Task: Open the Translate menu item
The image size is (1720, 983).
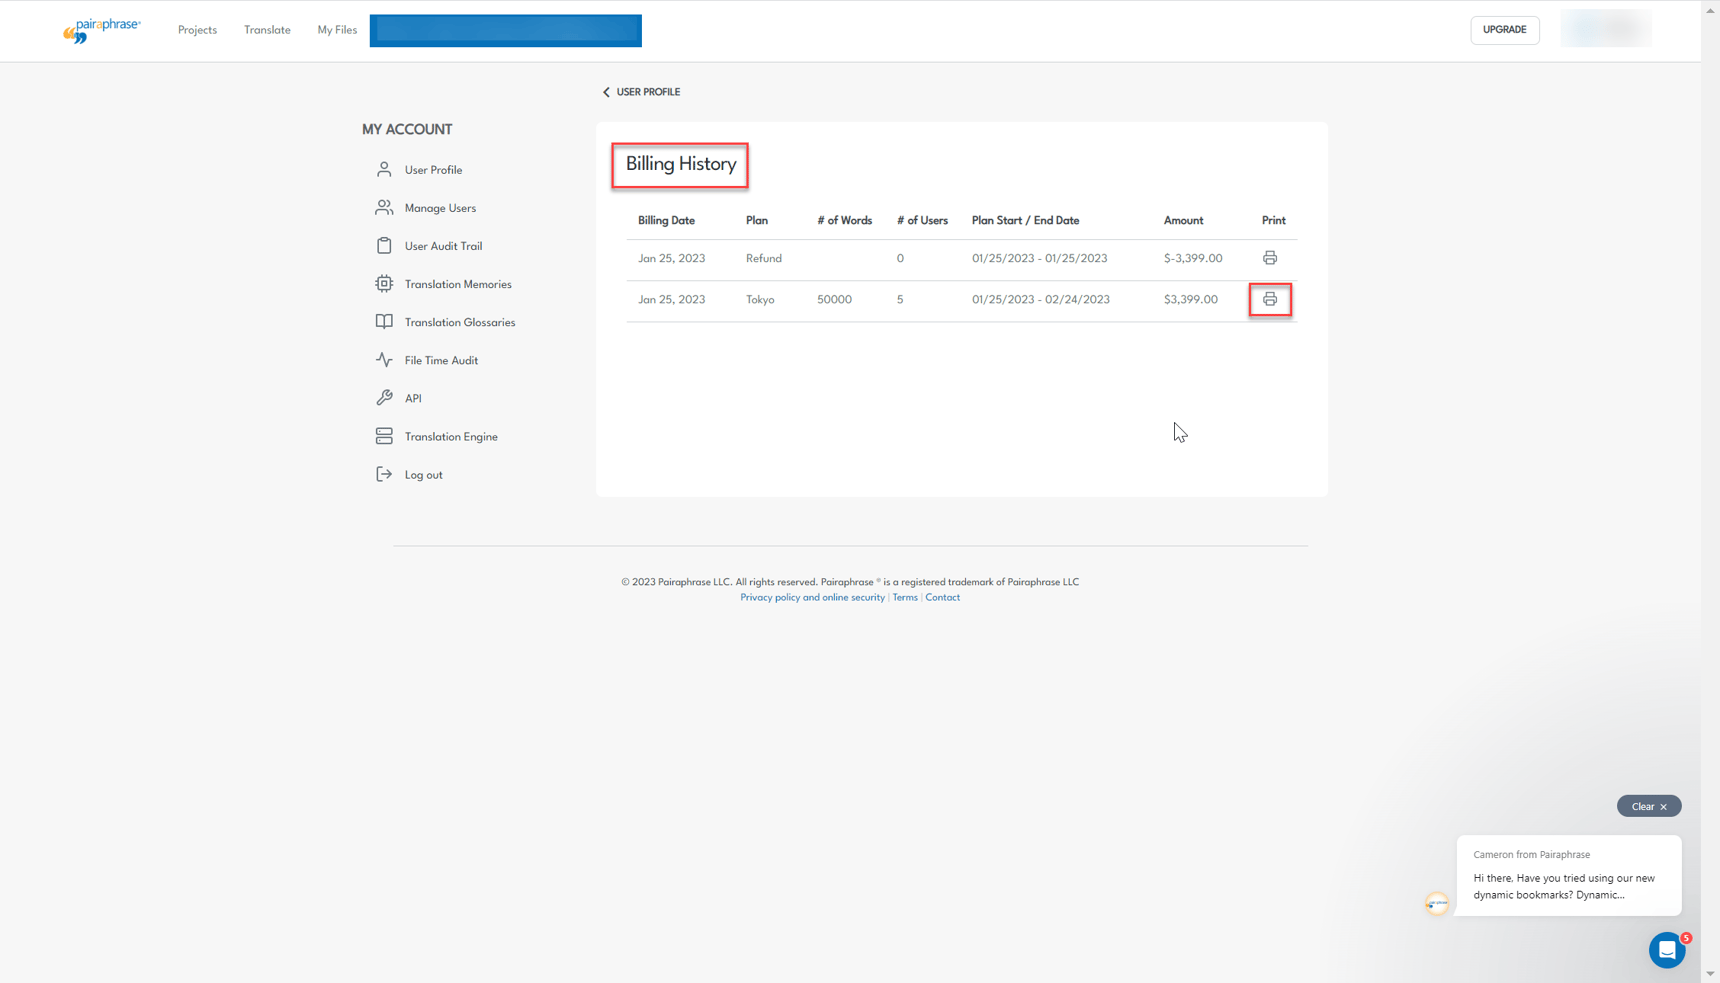Action: pyautogui.click(x=266, y=30)
